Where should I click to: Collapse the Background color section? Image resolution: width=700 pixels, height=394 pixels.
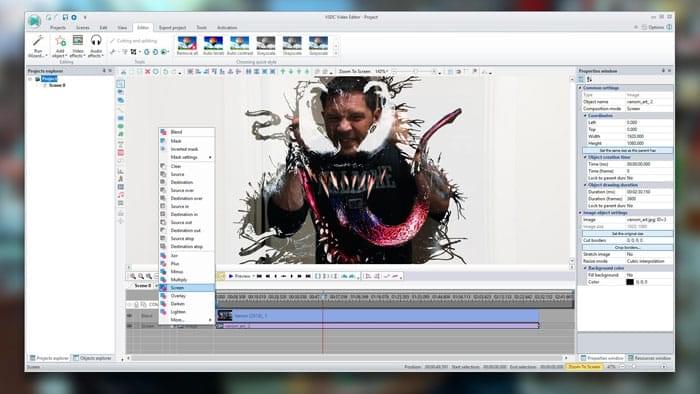pyautogui.click(x=585, y=268)
